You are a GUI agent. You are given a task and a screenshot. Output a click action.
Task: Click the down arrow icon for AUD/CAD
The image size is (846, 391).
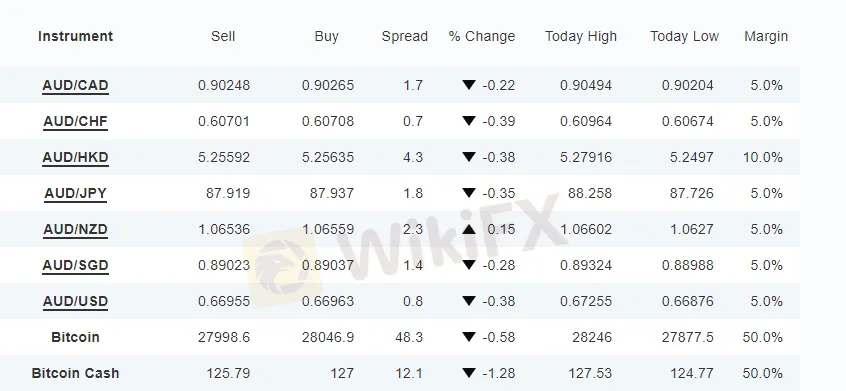[x=469, y=85]
